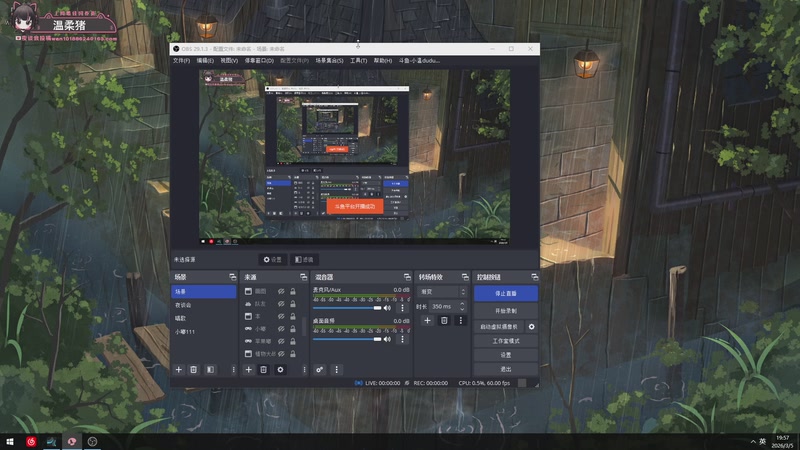The image size is (800, 450).
Task: Click the blue 停止直播 button
Action: [506, 293]
